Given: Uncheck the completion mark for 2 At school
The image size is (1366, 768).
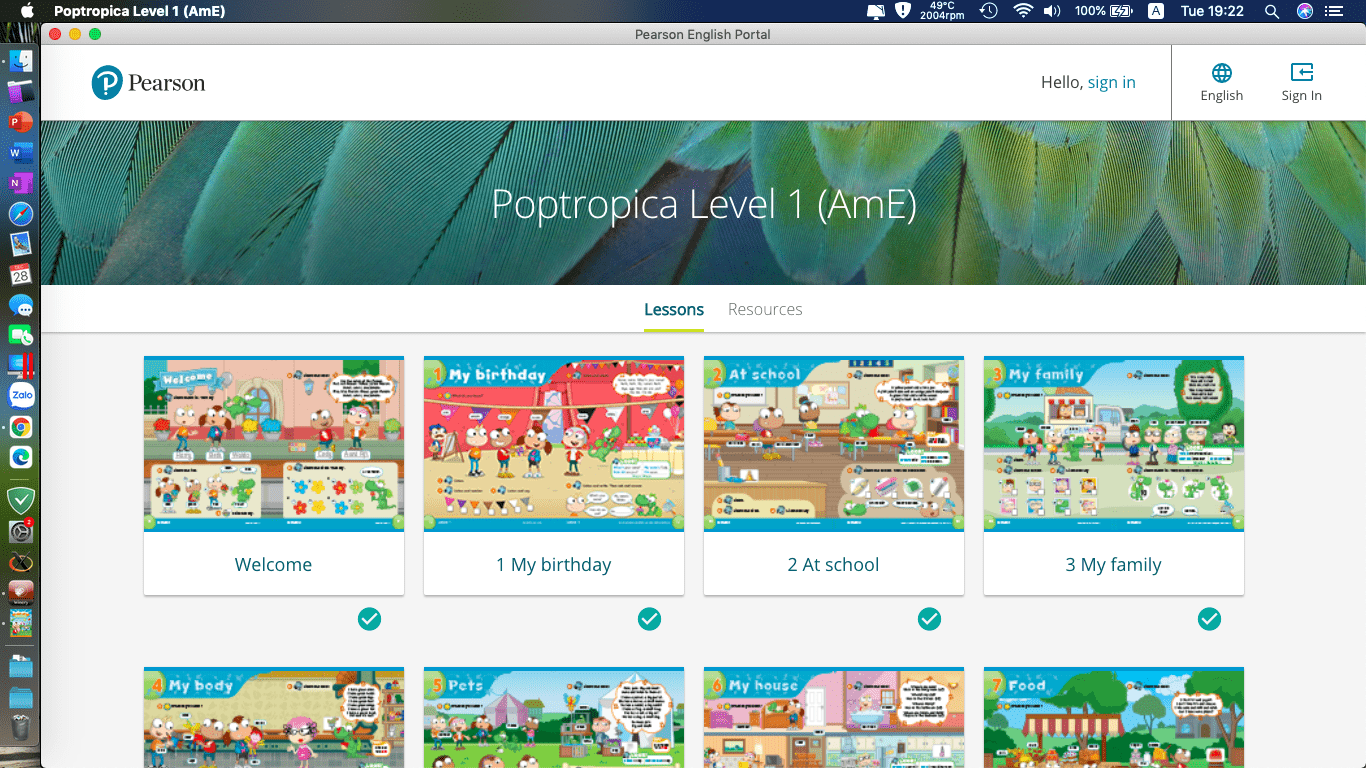Looking at the screenshot, I should tap(929, 619).
